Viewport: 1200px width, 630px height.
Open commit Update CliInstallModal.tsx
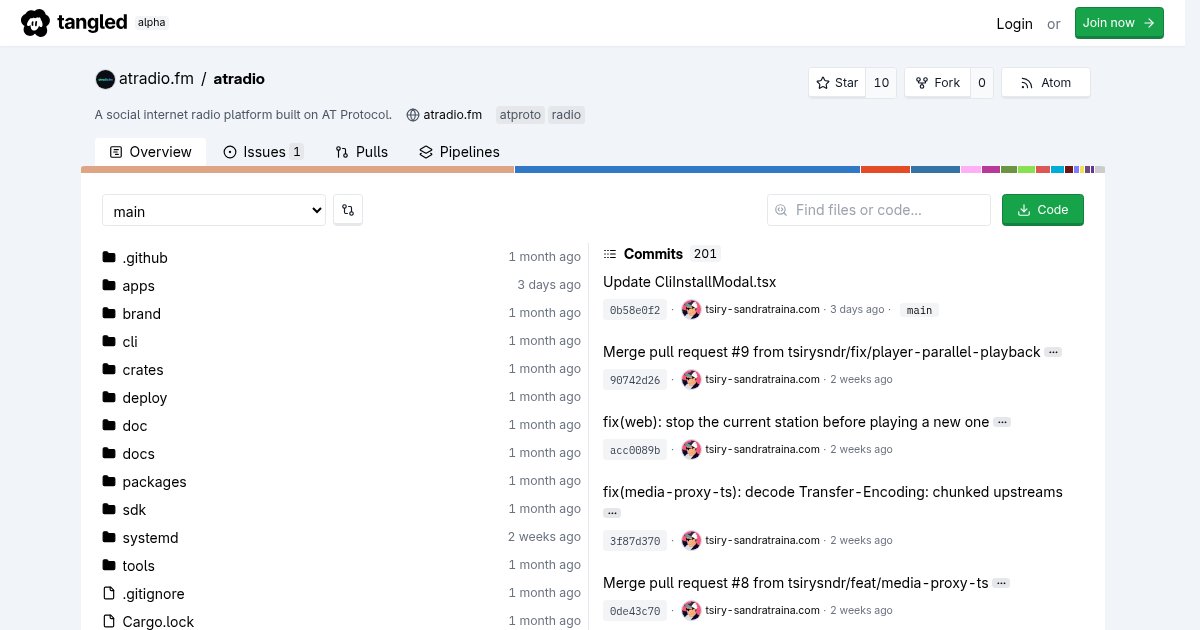point(689,282)
